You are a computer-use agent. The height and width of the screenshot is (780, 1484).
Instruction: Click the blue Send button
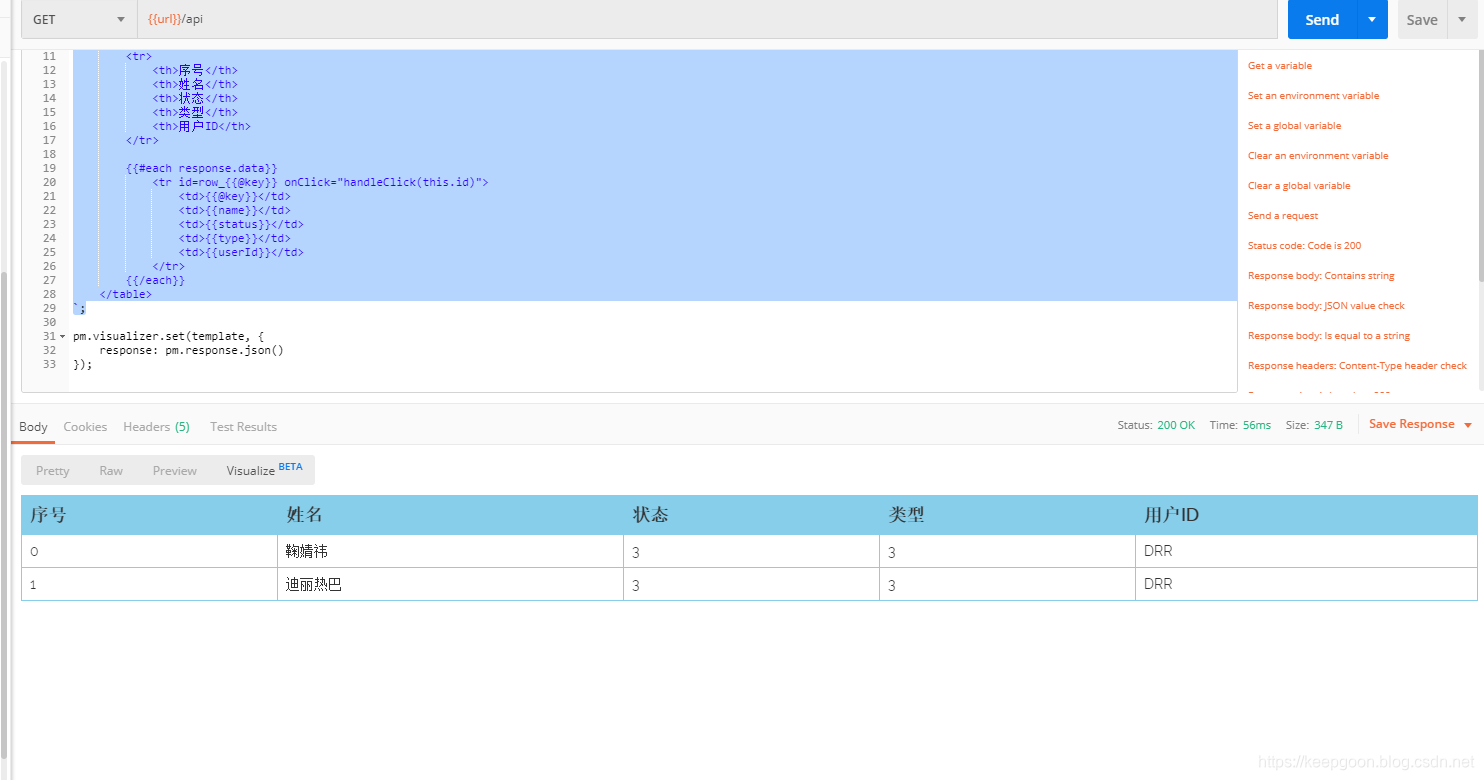point(1322,20)
